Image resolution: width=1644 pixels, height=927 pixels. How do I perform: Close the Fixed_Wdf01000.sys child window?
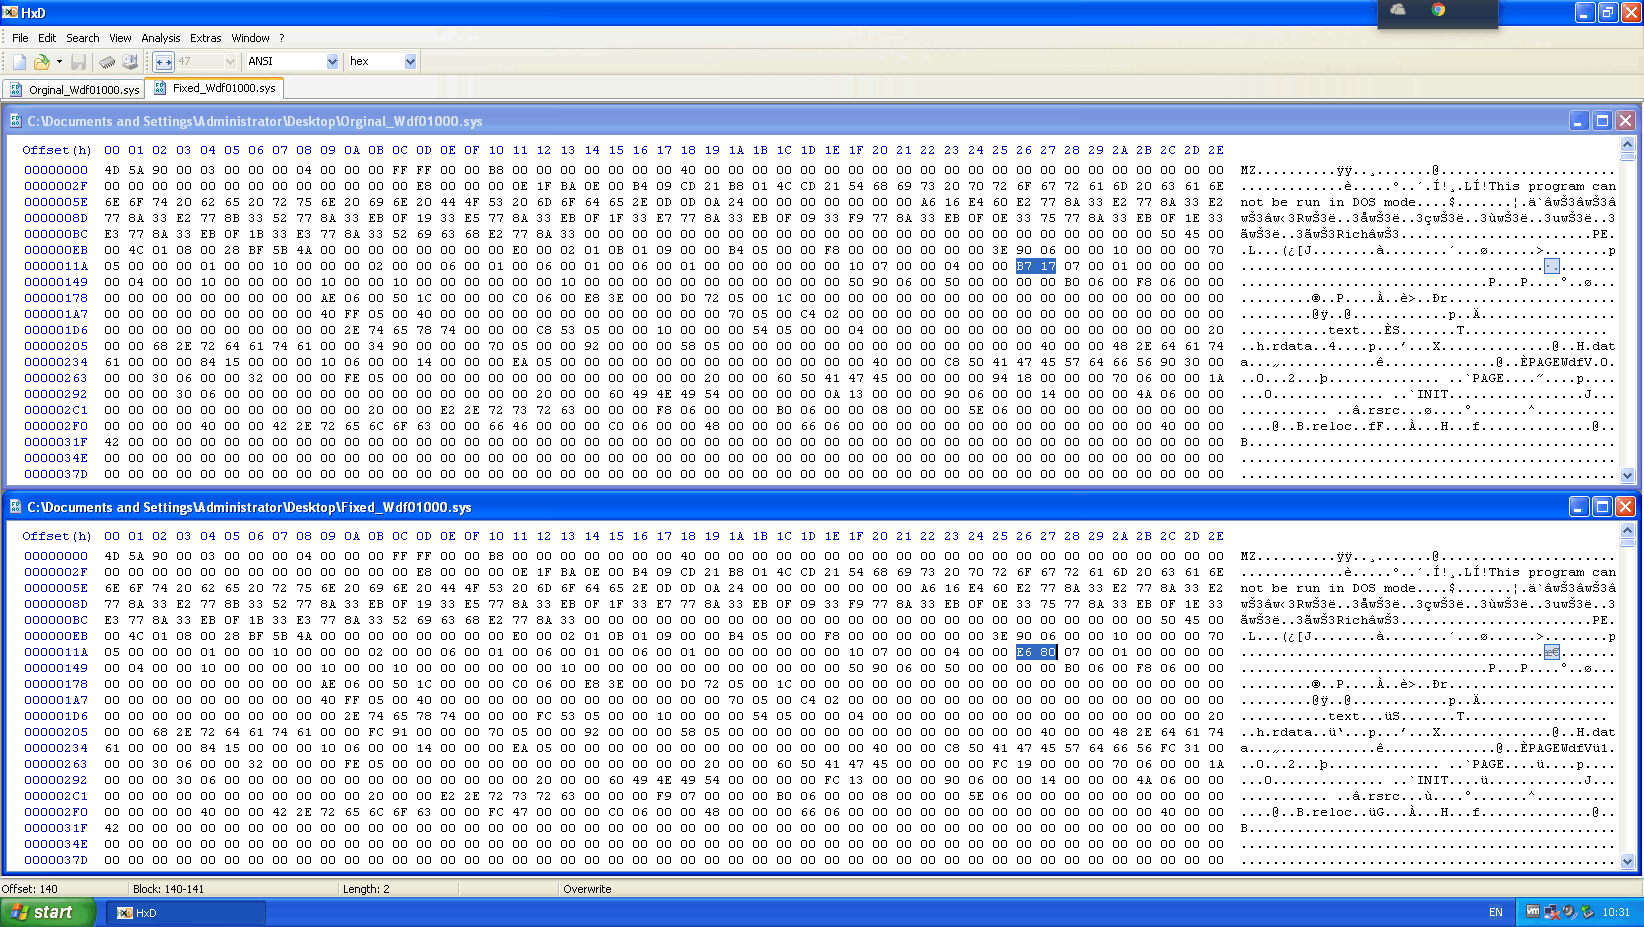1626,507
